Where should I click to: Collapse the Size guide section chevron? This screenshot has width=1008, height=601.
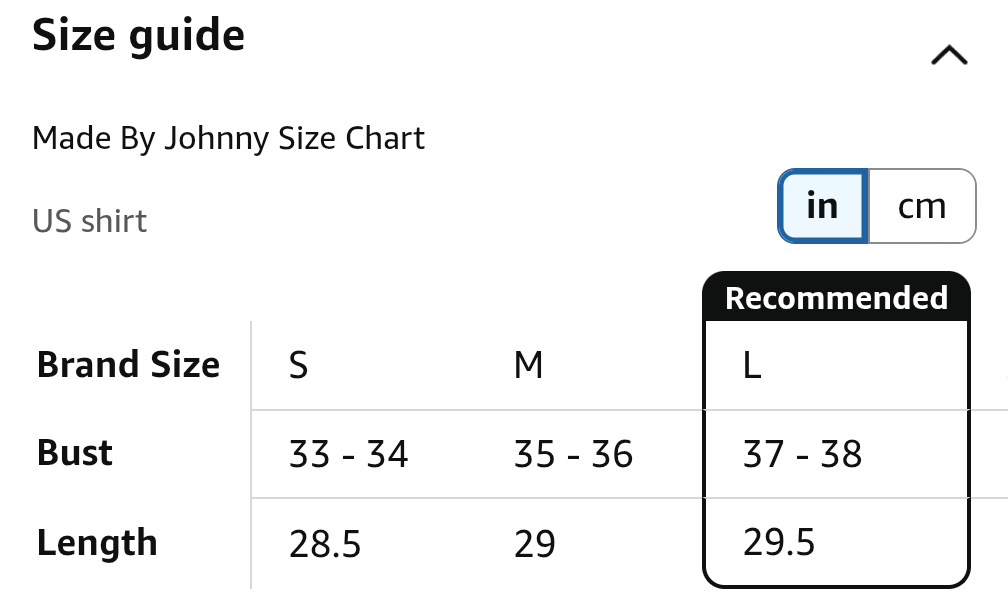pyautogui.click(x=949, y=55)
